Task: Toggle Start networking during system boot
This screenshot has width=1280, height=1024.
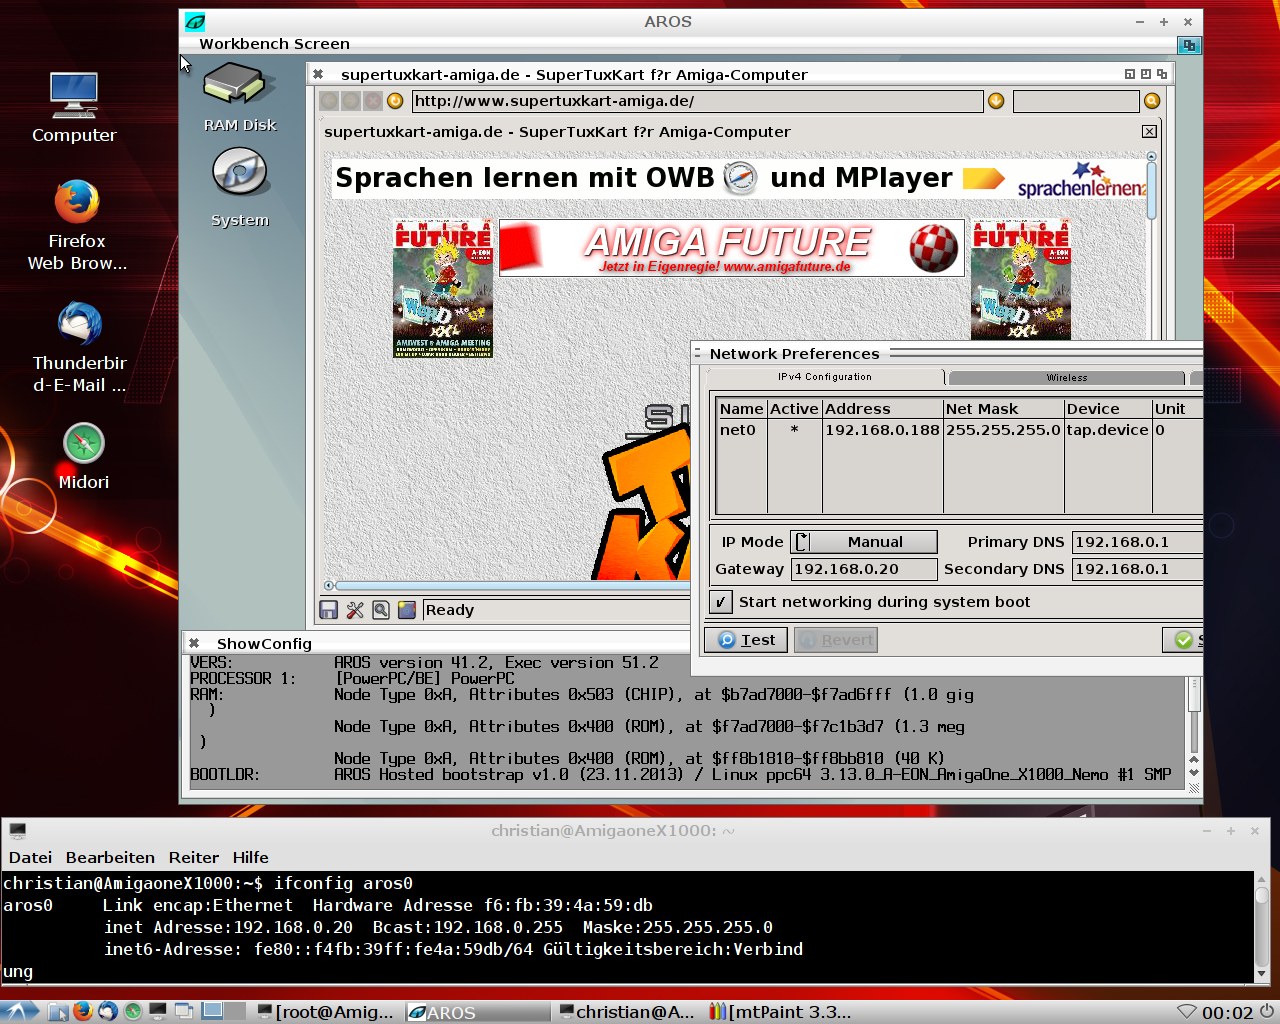Action: (x=720, y=602)
